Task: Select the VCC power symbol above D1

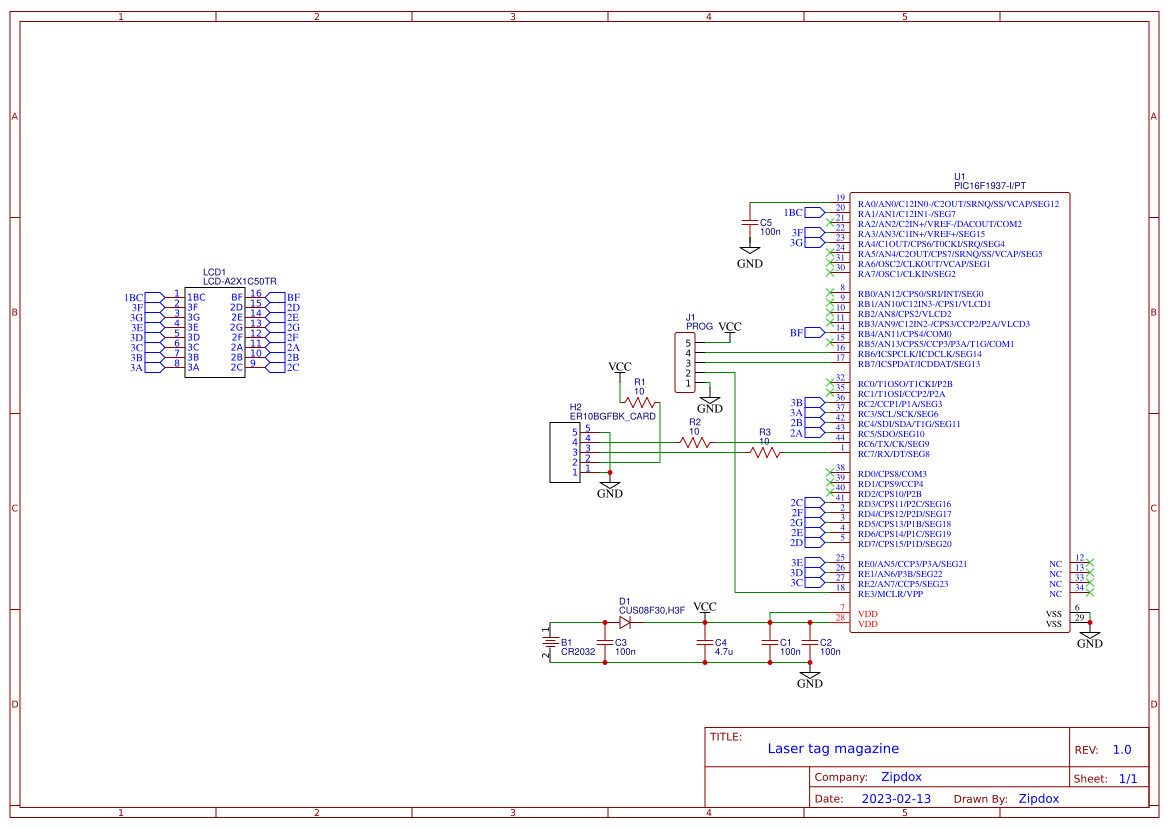Action: [x=704, y=606]
